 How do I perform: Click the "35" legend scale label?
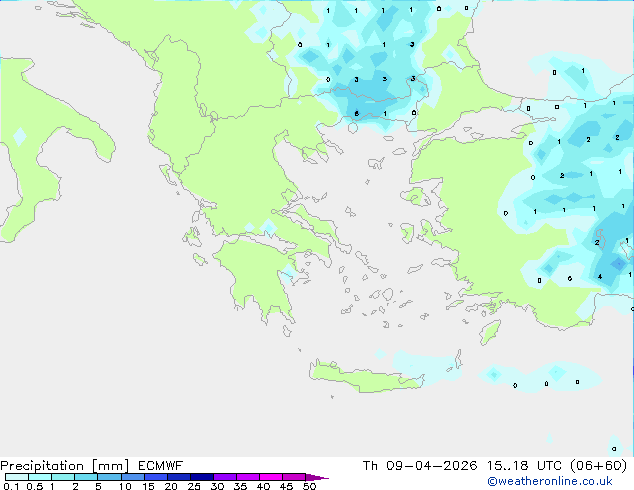point(240,486)
